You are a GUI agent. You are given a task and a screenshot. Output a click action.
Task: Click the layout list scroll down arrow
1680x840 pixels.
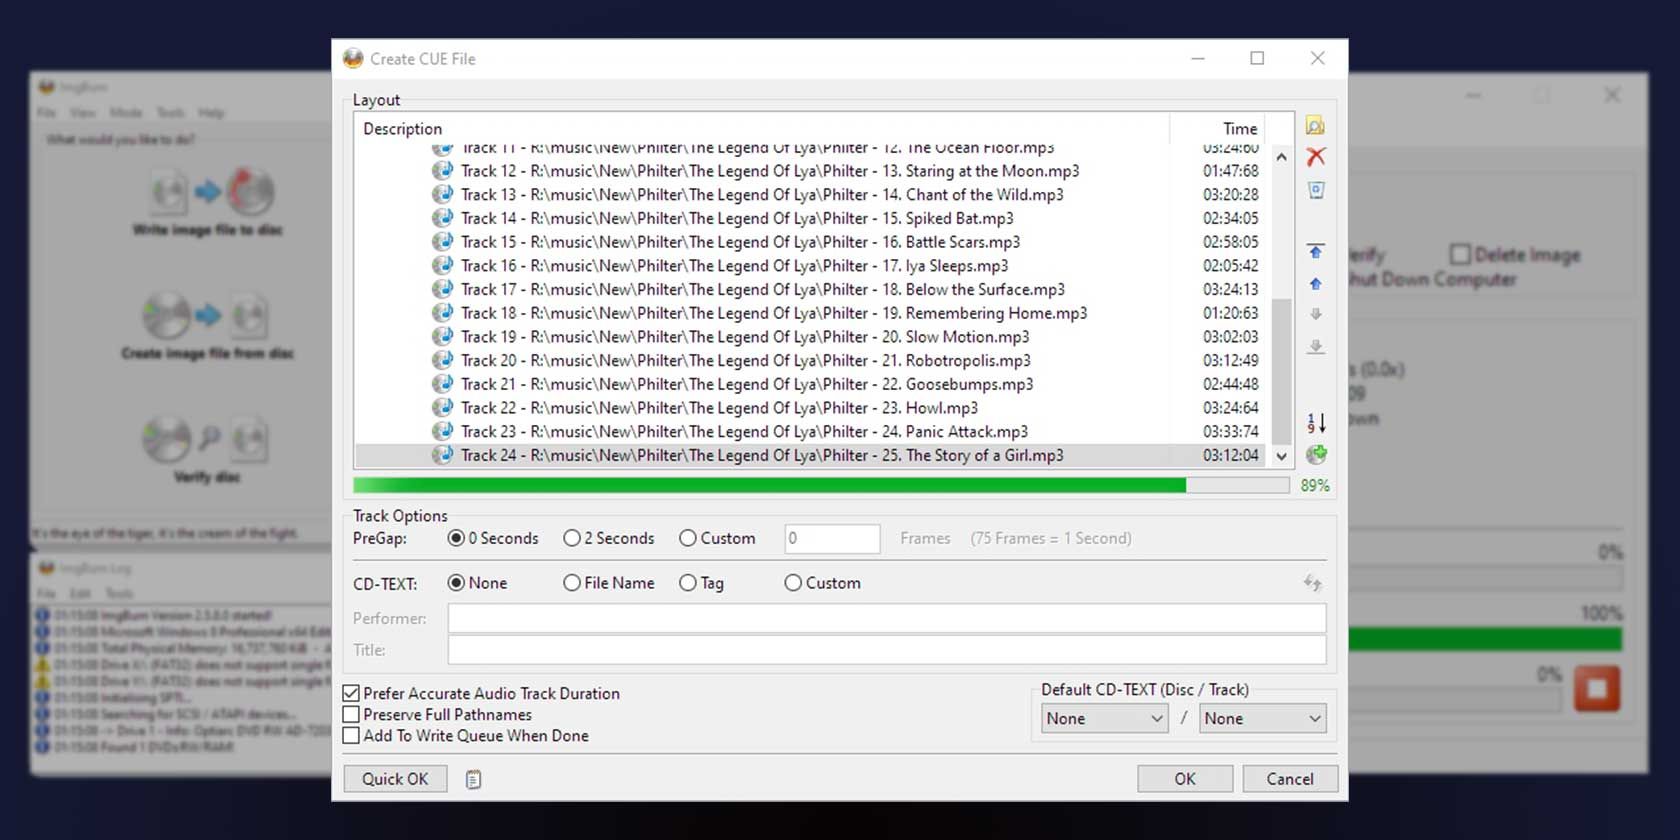click(1281, 456)
